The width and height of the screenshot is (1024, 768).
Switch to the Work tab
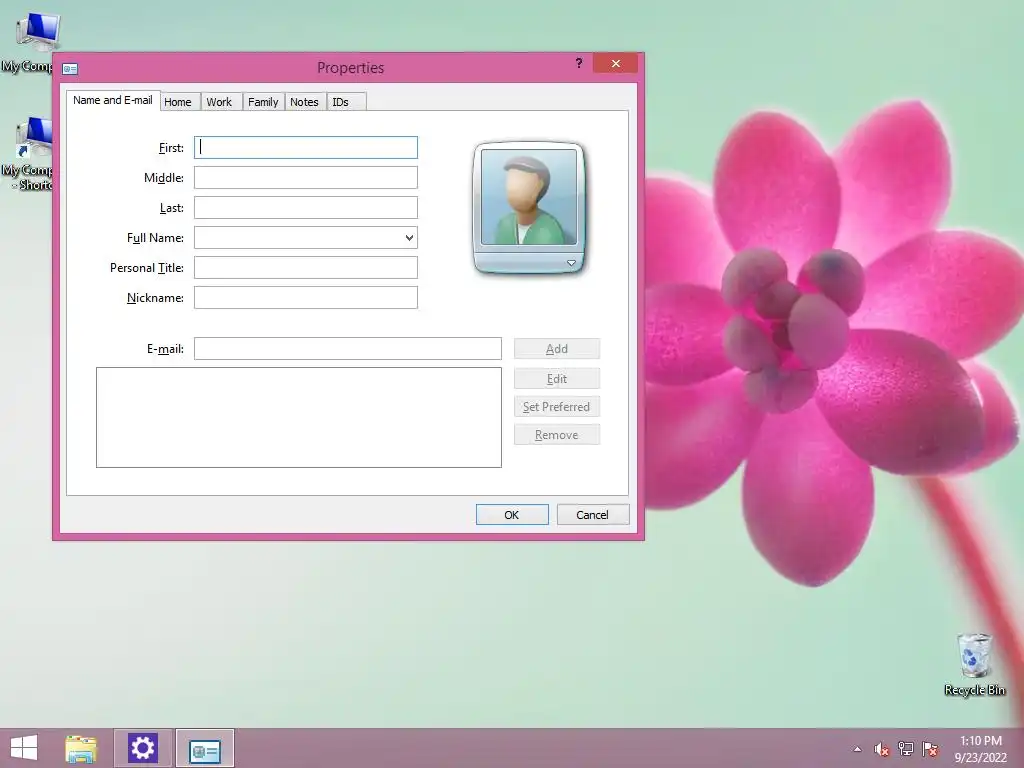219,102
